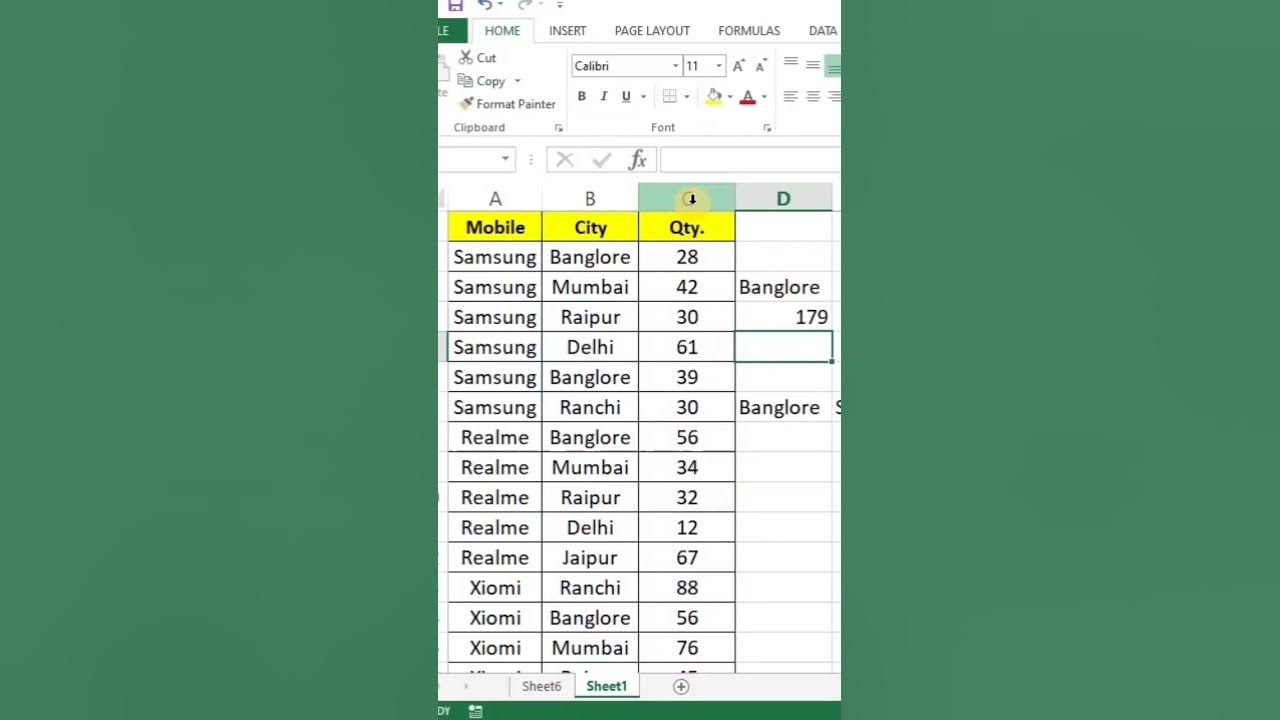This screenshot has height=720, width=1280.
Task: Select the Qty. cell showing 88
Action: (687, 587)
